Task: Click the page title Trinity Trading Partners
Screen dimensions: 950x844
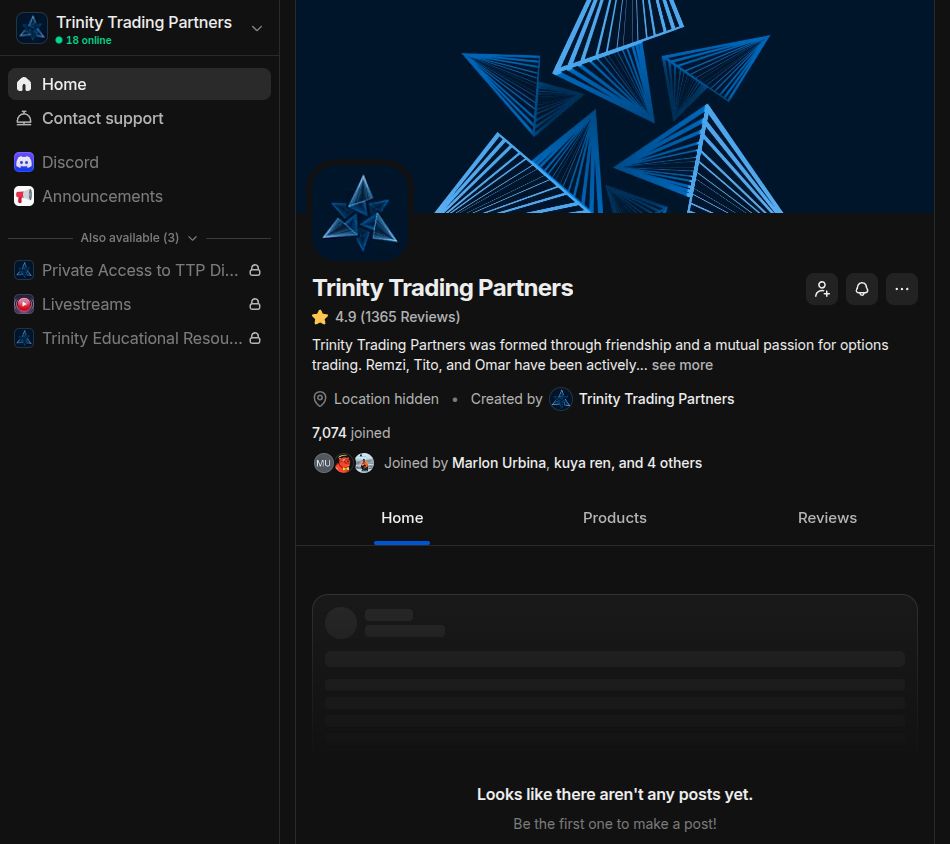Action: (443, 288)
